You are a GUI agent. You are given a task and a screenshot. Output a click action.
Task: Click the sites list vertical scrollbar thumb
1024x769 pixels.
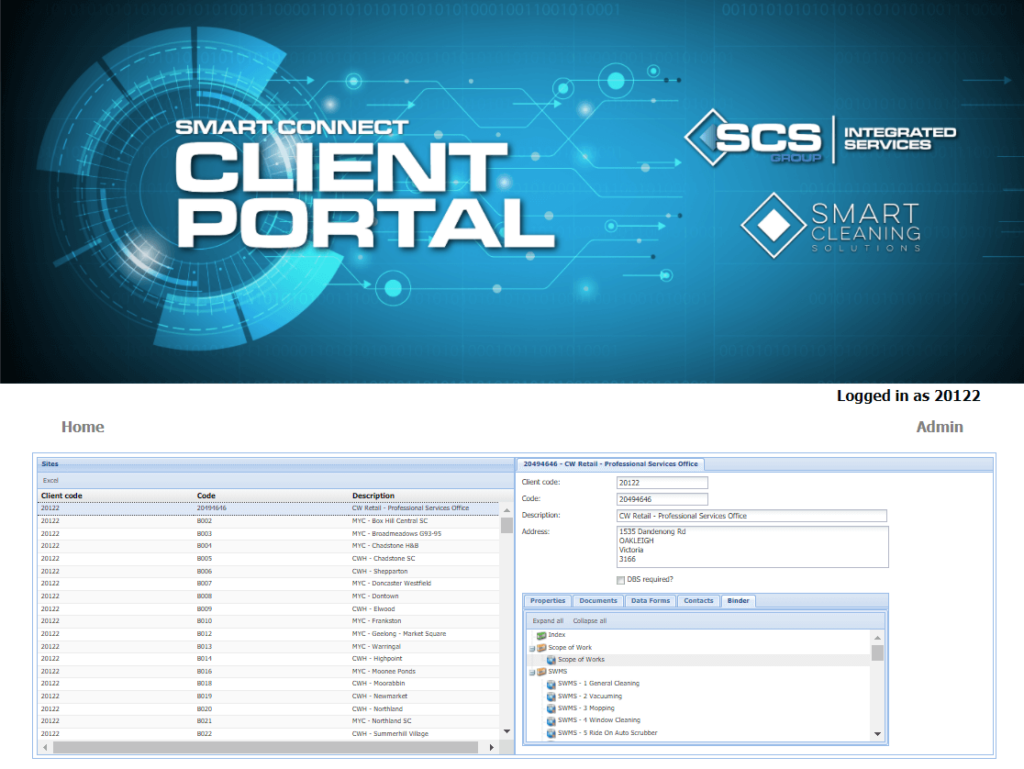[x=507, y=525]
